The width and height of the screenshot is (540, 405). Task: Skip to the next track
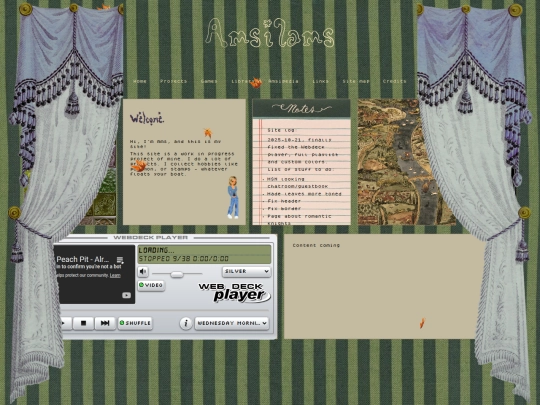[x=105, y=323]
